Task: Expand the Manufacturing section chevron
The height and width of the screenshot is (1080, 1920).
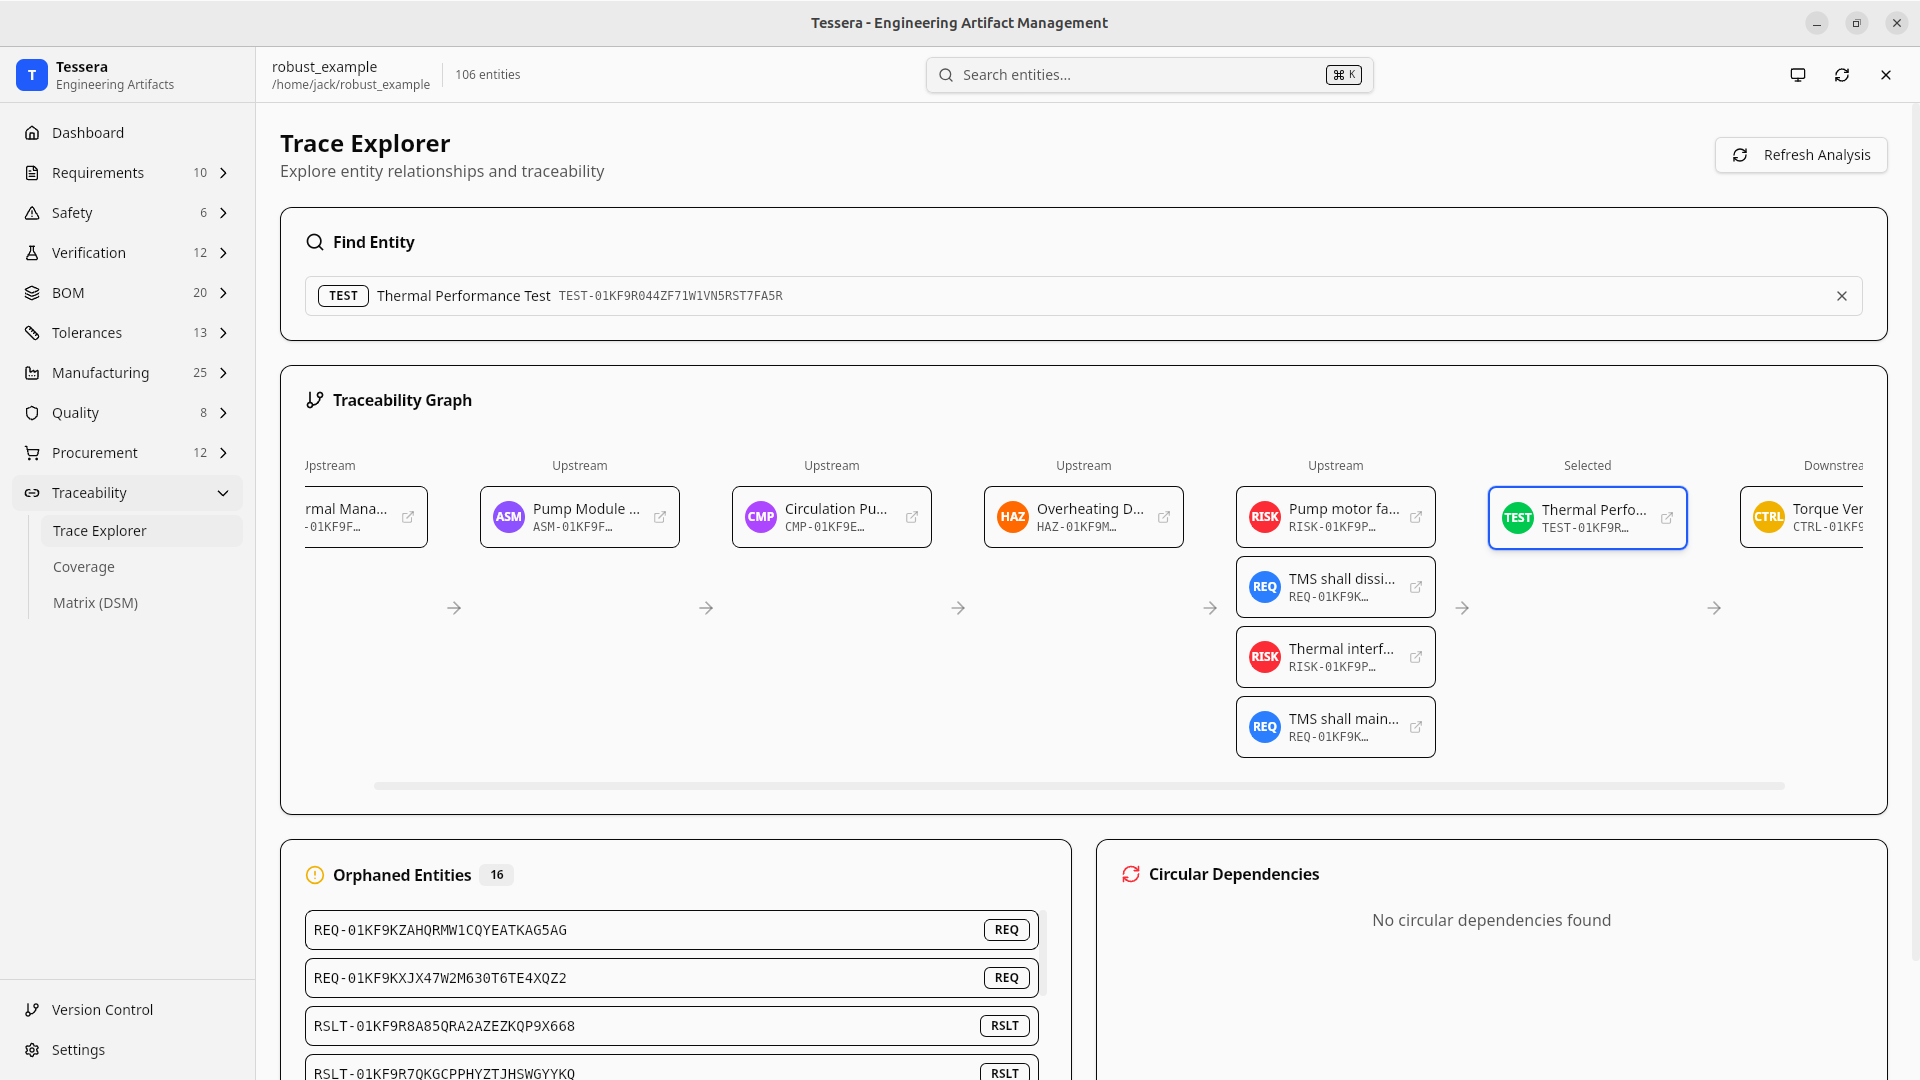Action: [223, 373]
